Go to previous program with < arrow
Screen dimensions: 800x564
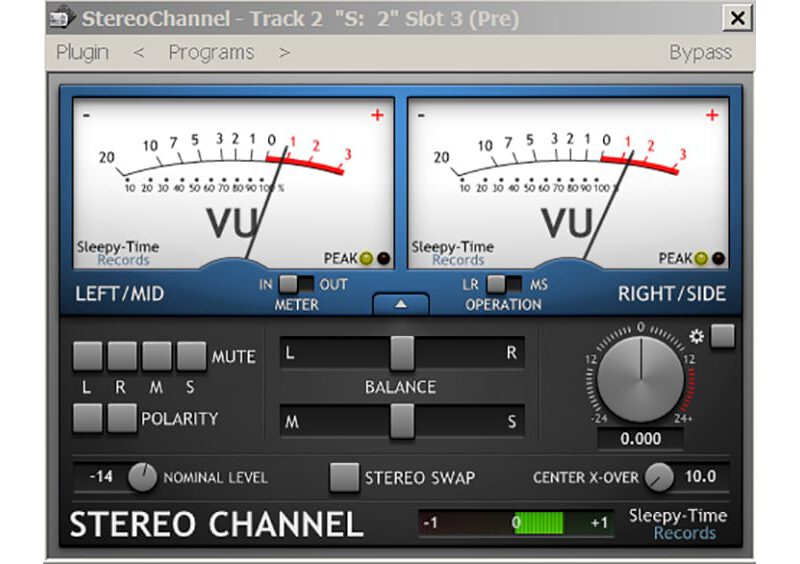coord(139,53)
